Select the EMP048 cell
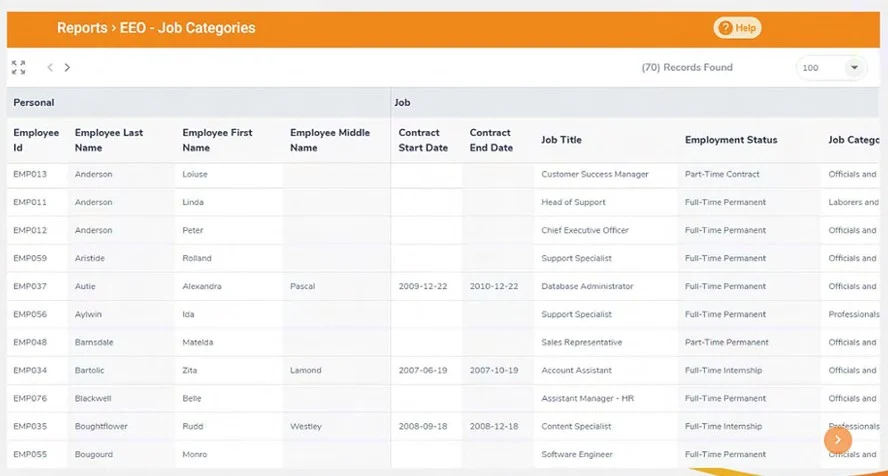888x476 pixels. 30,342
